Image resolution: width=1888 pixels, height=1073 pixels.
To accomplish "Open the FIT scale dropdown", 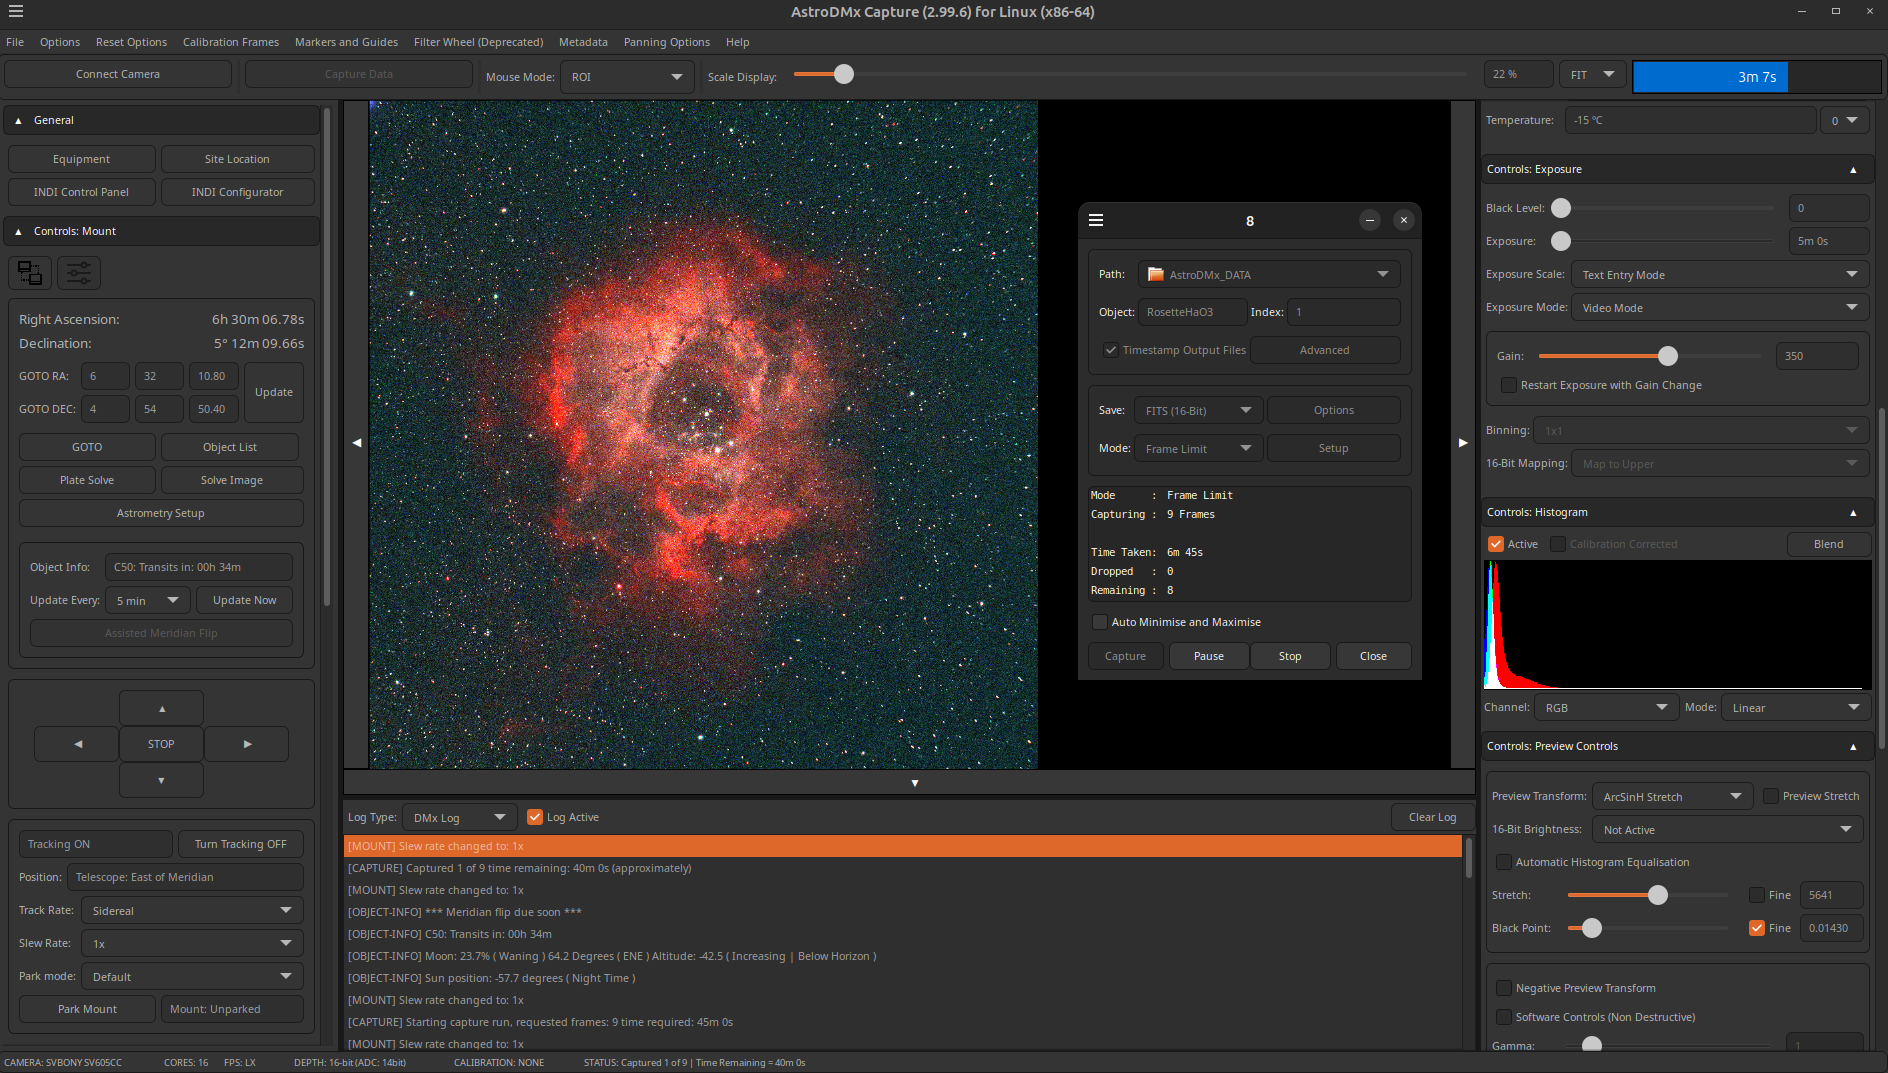I will [x=1592, y=75].
